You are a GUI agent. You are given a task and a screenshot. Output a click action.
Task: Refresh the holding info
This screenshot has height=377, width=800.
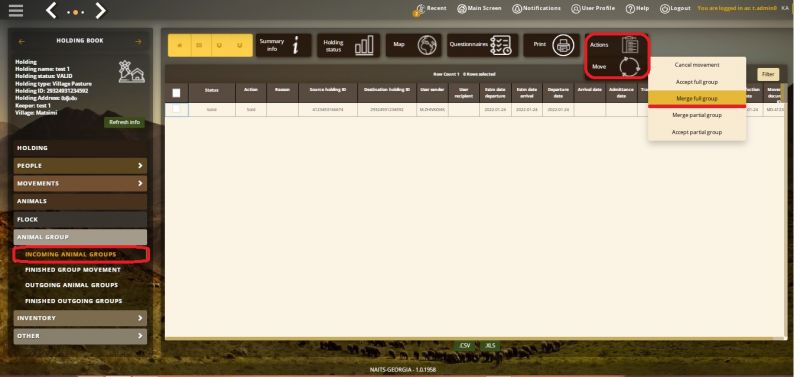(x=124, y=122)
